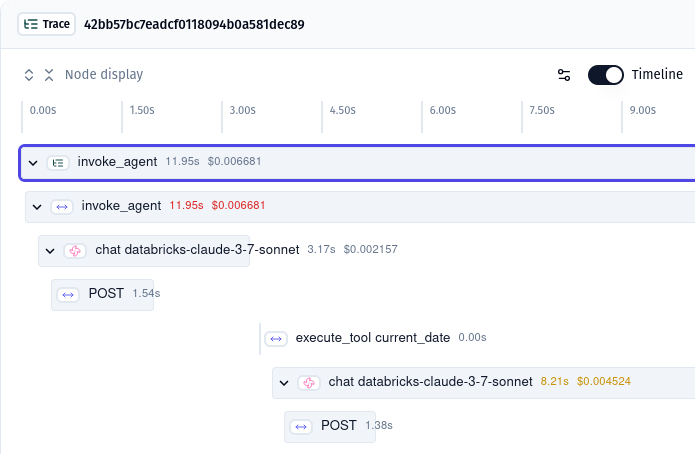The image size is (695, 454).
Task: Click the span icon on second invoke_agent row
Action: 63,206
